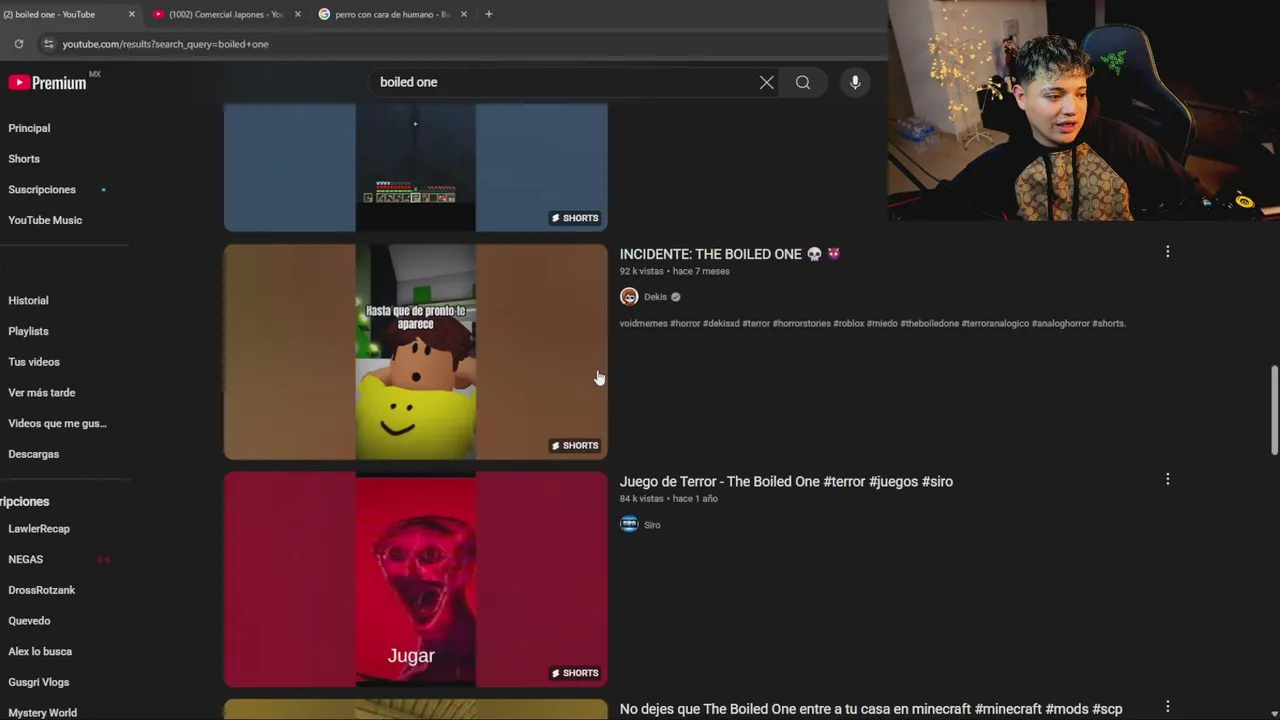Image resolution: width=1280 pixels, height=720 pixels.
Task: Open Videos que me gustan list
Action: 57,424
